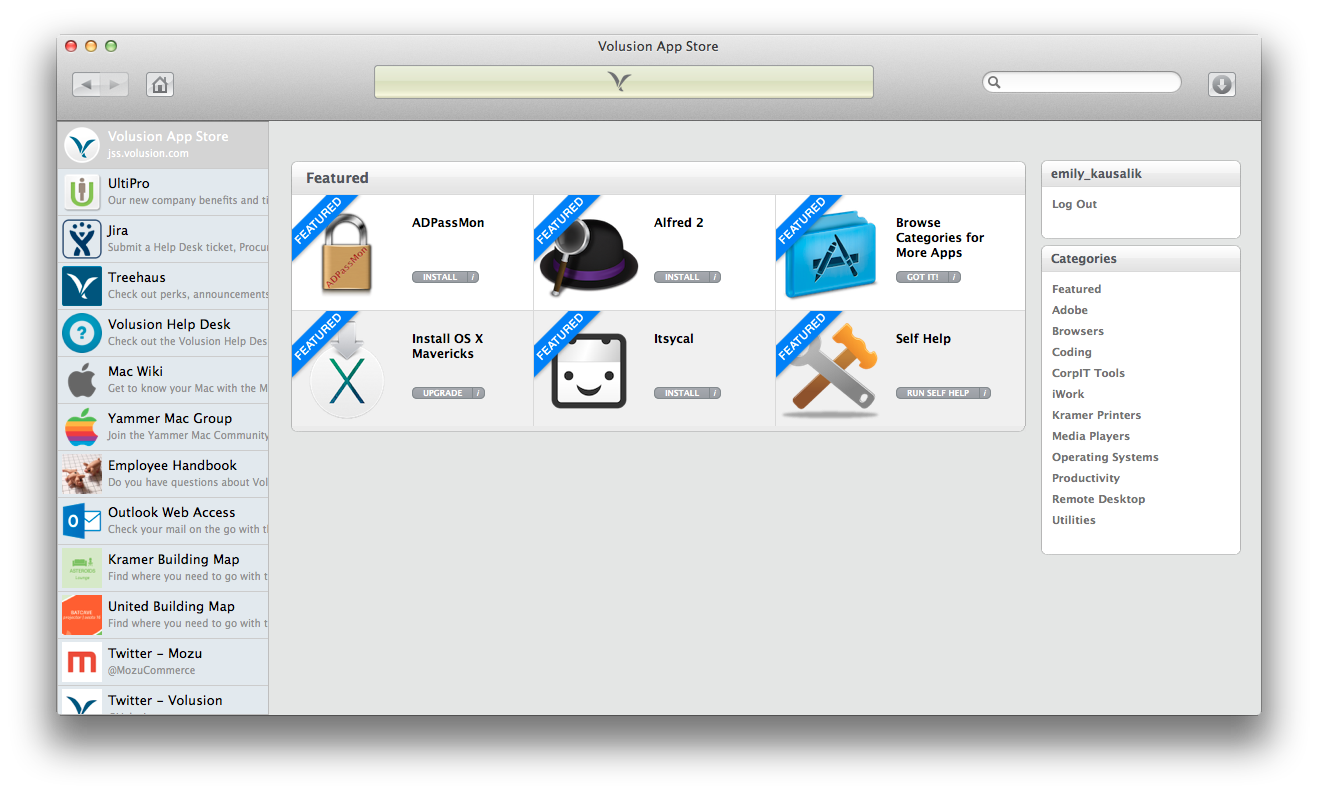The height and width of the screenshot is (794, 1318).
Task: Open the Treehaus icon in the sidebar
Action: (81, 286)
